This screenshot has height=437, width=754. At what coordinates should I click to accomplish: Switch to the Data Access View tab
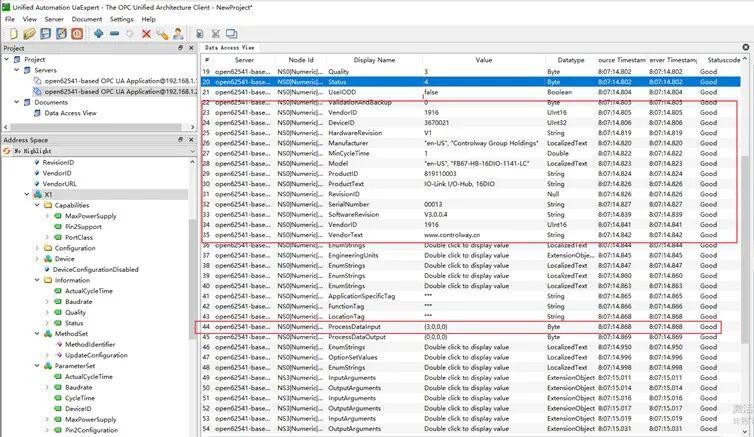tap(229, 48)
